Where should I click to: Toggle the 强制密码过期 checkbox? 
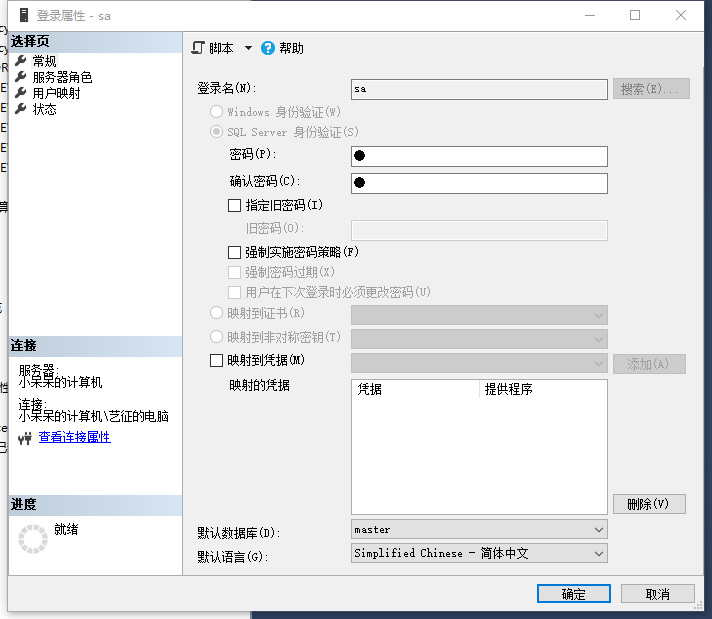tap(234, 272)
